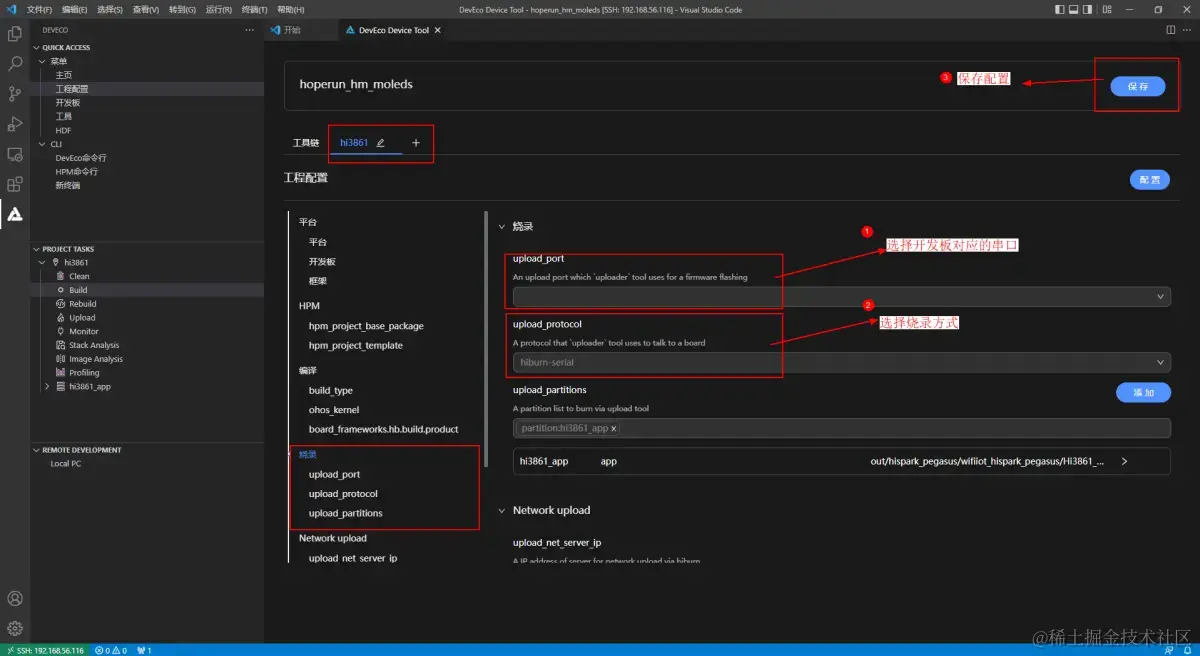Toggle secondary side bar layout icon

[1088, 9]
